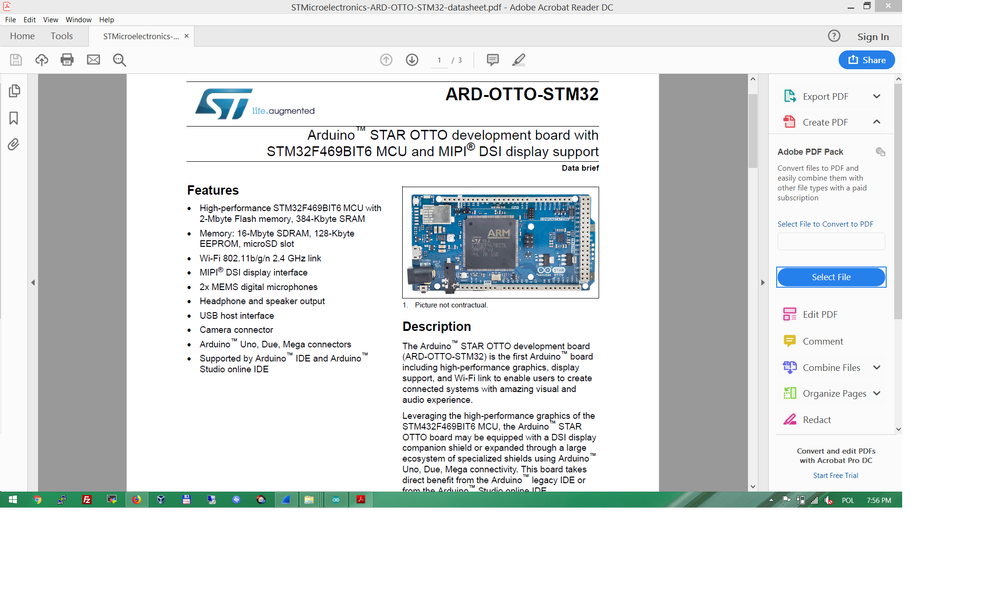The height and width of the screenshot is (613, 998).
Task: Switch to the Tools tab
Action: (x=62, y=36)
